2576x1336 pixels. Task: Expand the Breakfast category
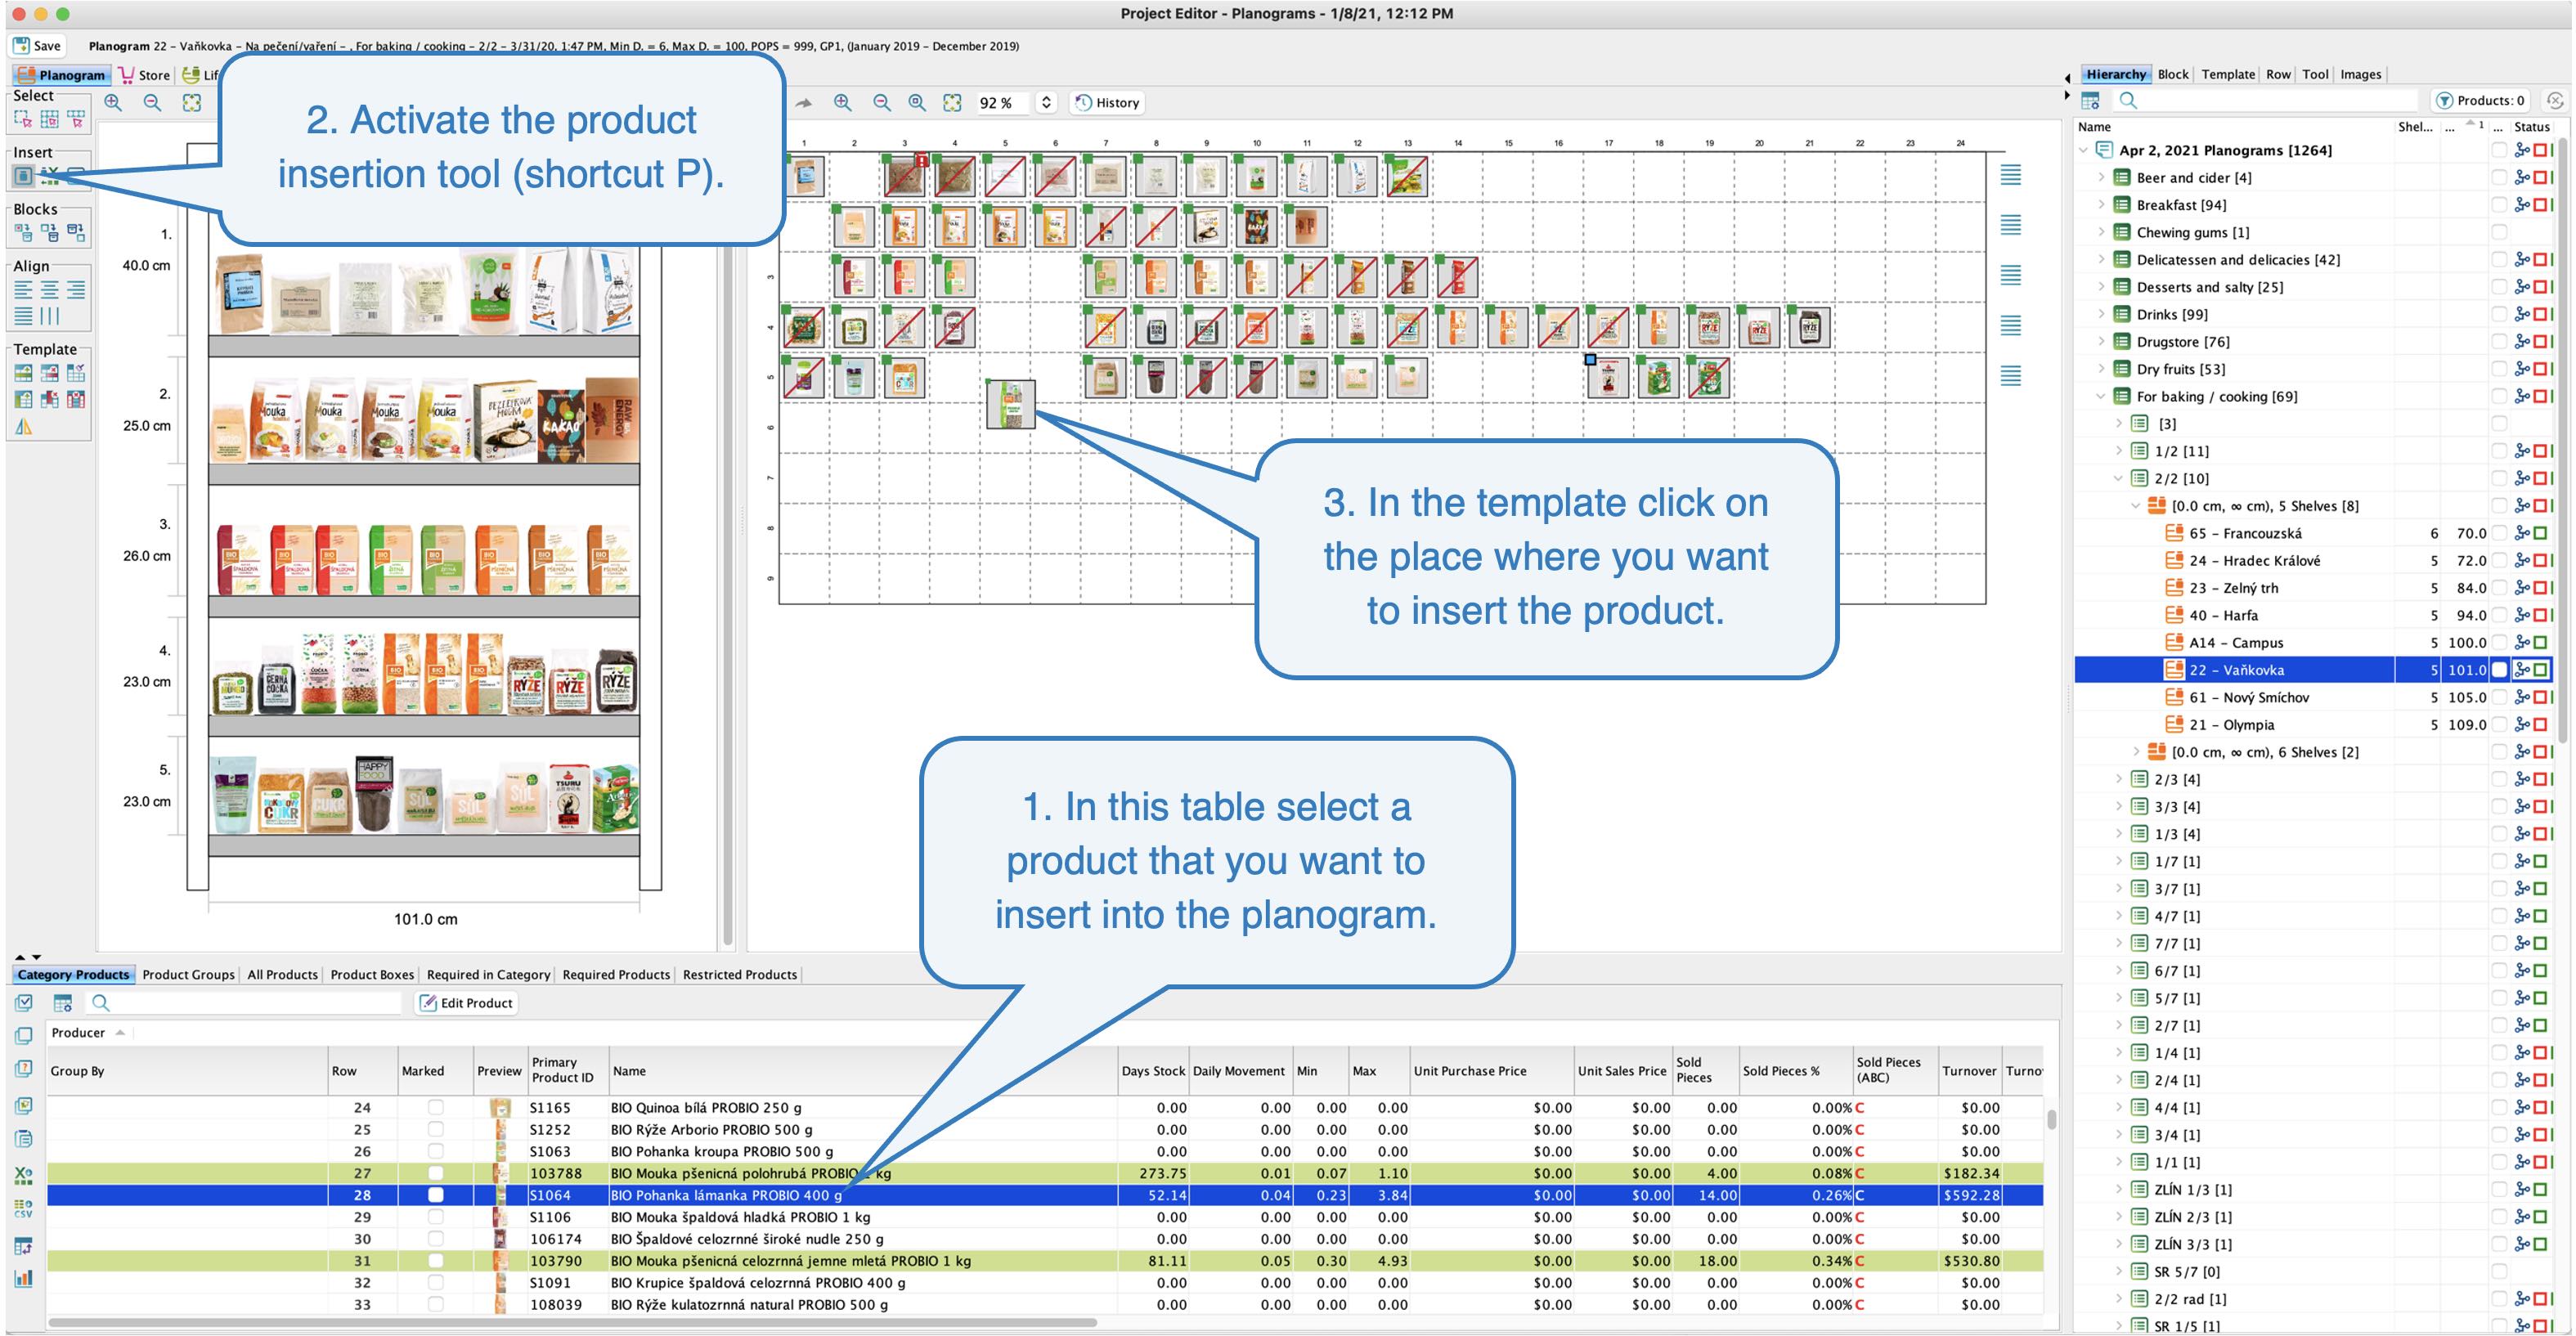click(2100, 205)
